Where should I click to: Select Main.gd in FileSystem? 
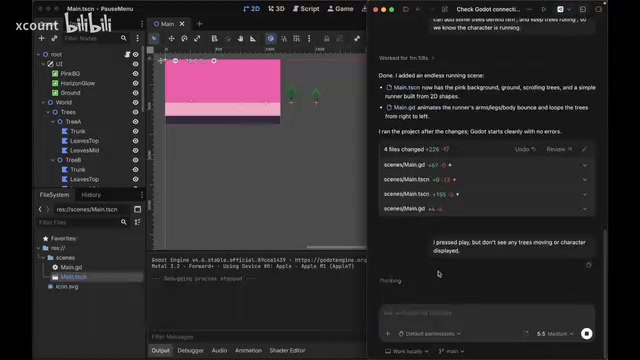point(71,267)
